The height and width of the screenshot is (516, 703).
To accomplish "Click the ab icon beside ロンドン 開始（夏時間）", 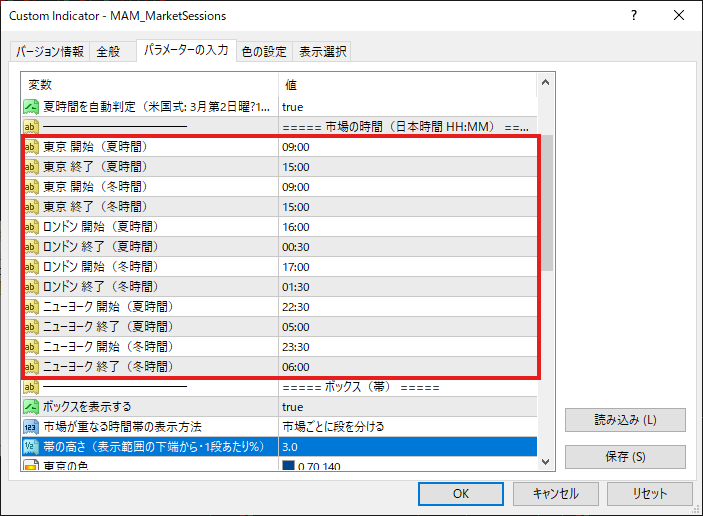I will (x=31, y=227).
